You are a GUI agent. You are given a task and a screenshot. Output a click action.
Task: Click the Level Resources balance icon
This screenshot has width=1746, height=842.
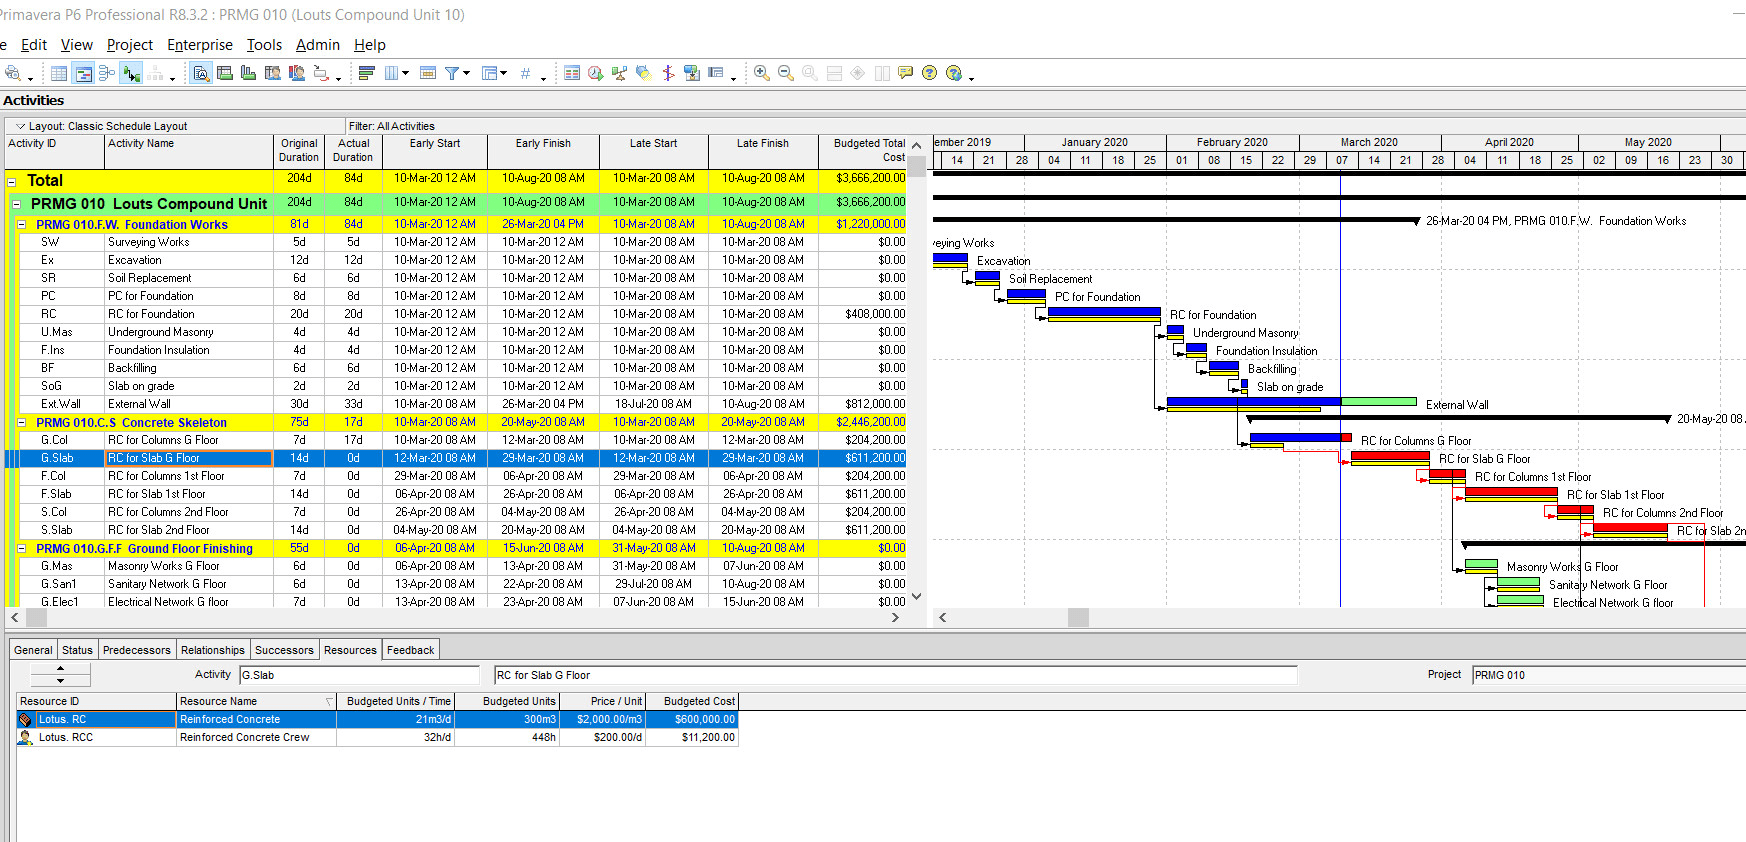point(620,73)
